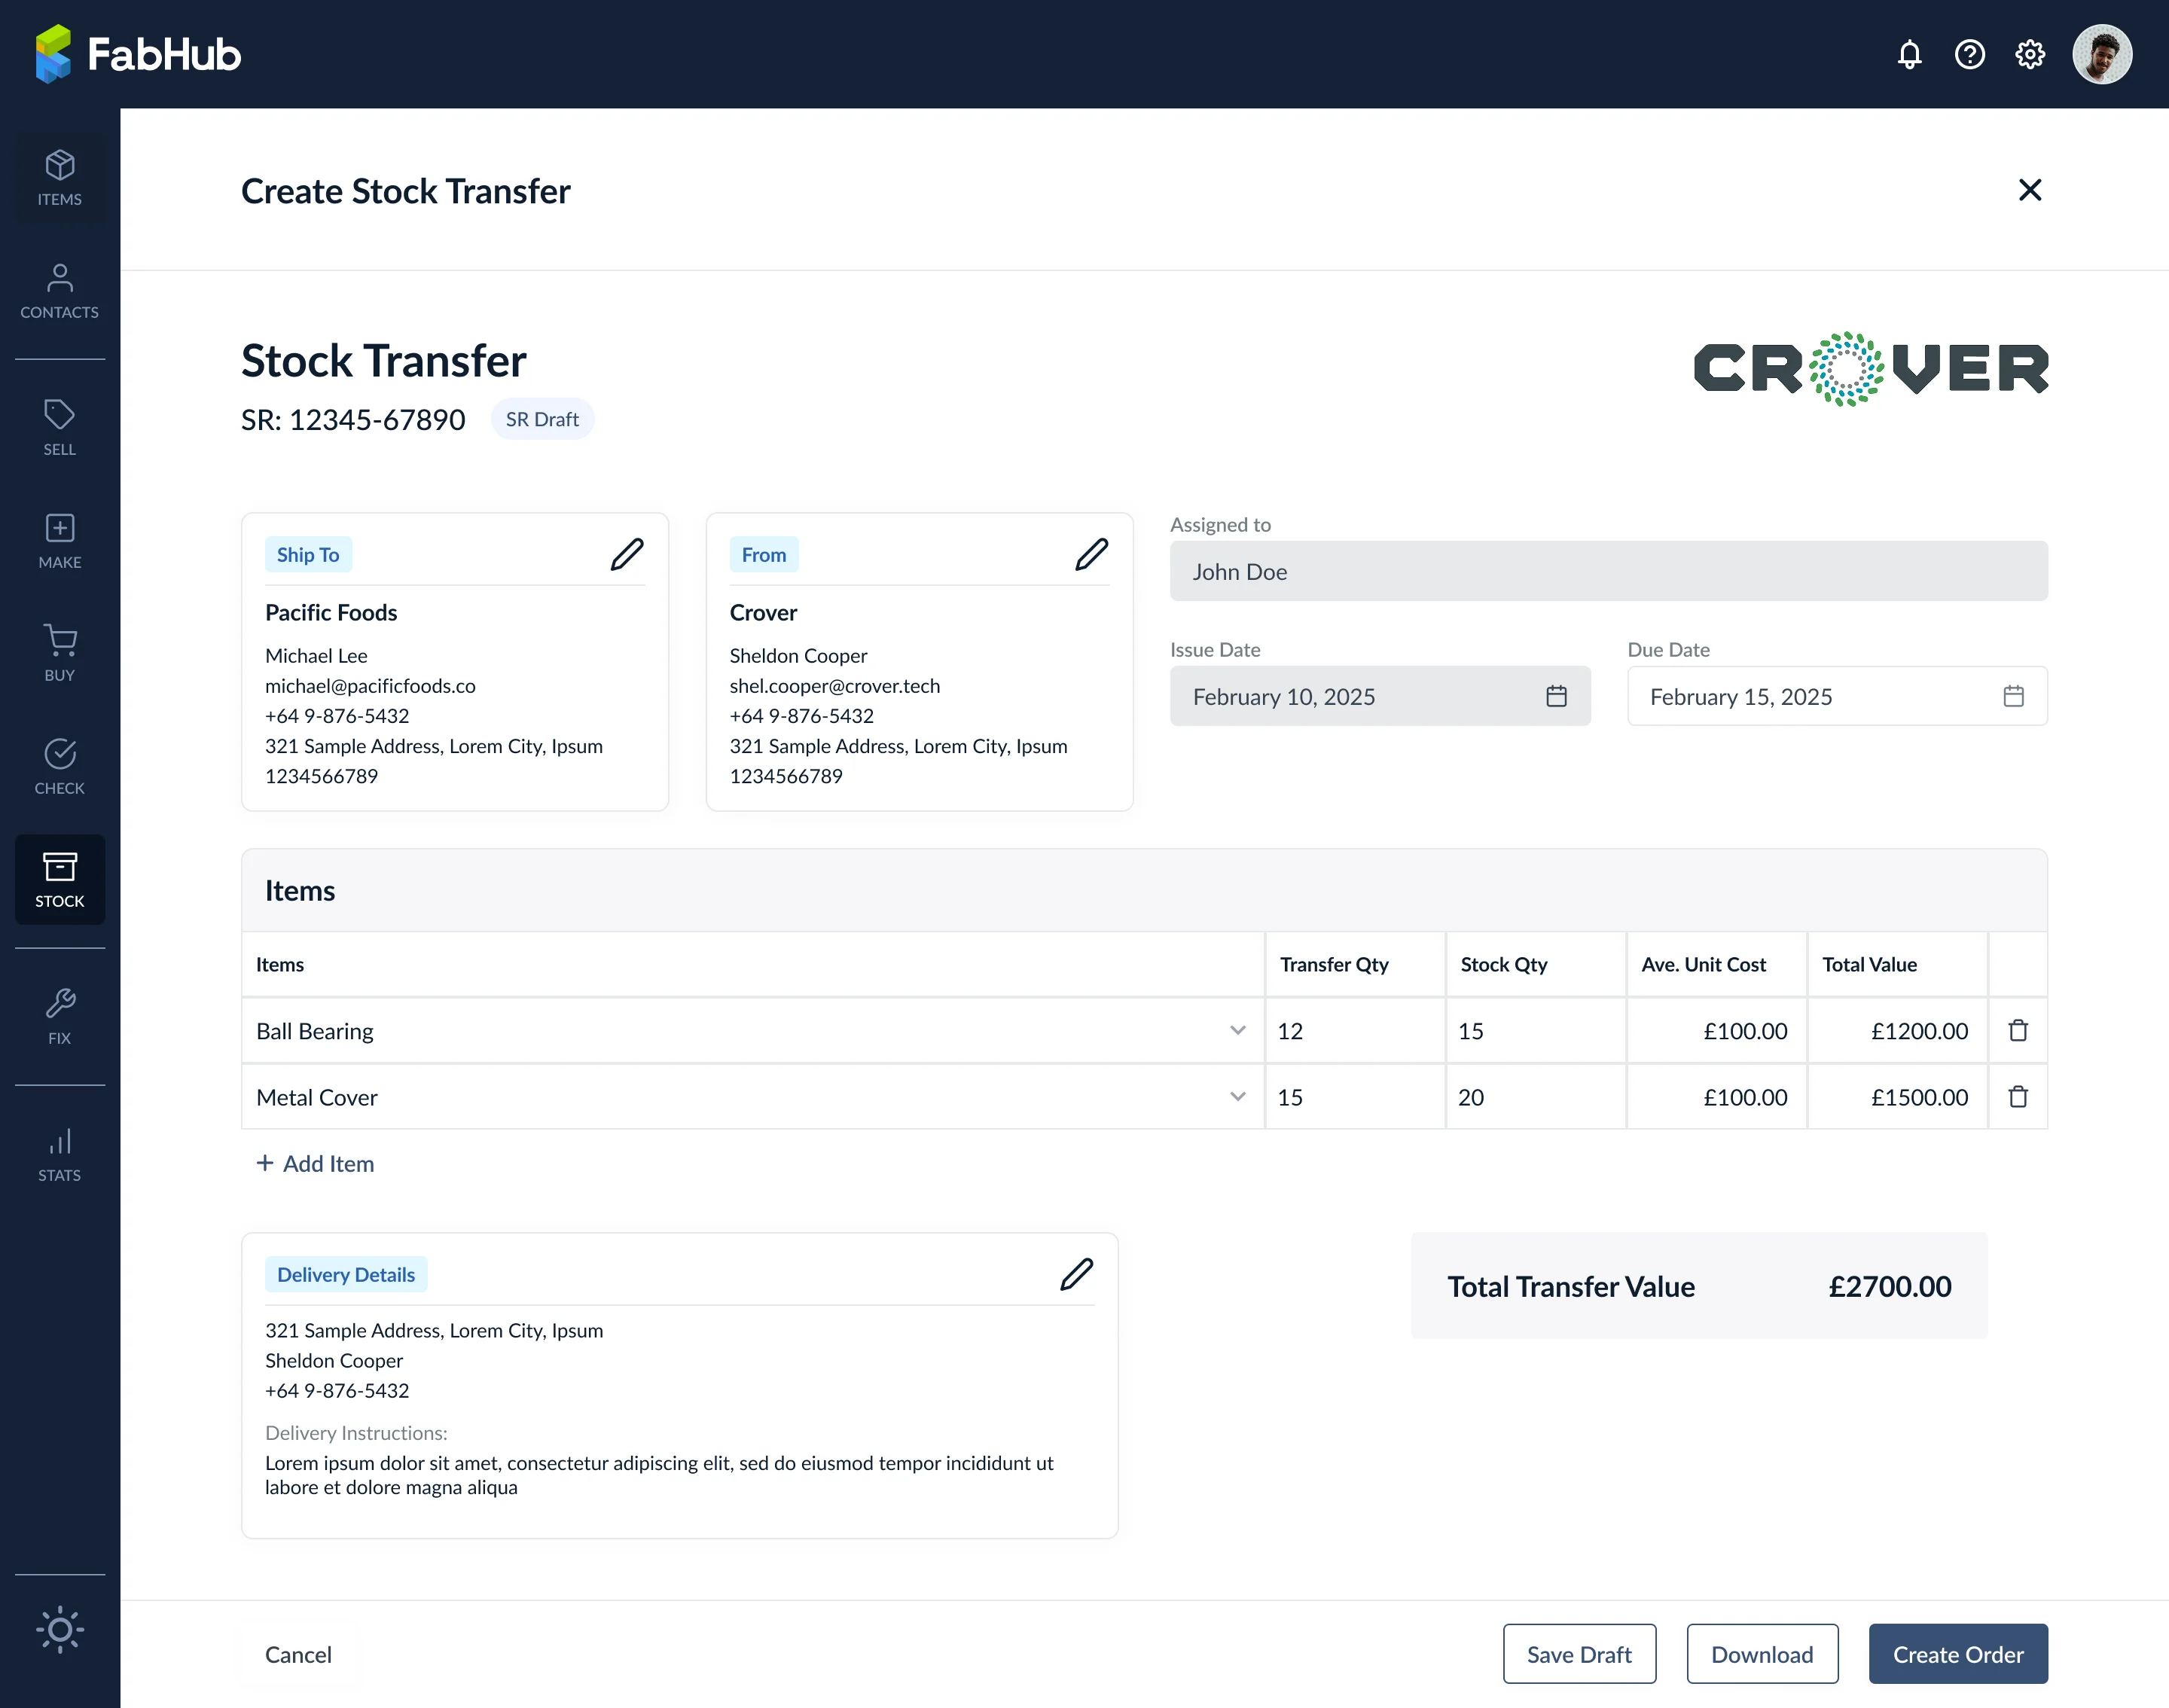Viewport: 2169px width, 1708px height.
Task: Delete the Metal Cover row
Action: pyautogui.click(x=2018, y=1097)
